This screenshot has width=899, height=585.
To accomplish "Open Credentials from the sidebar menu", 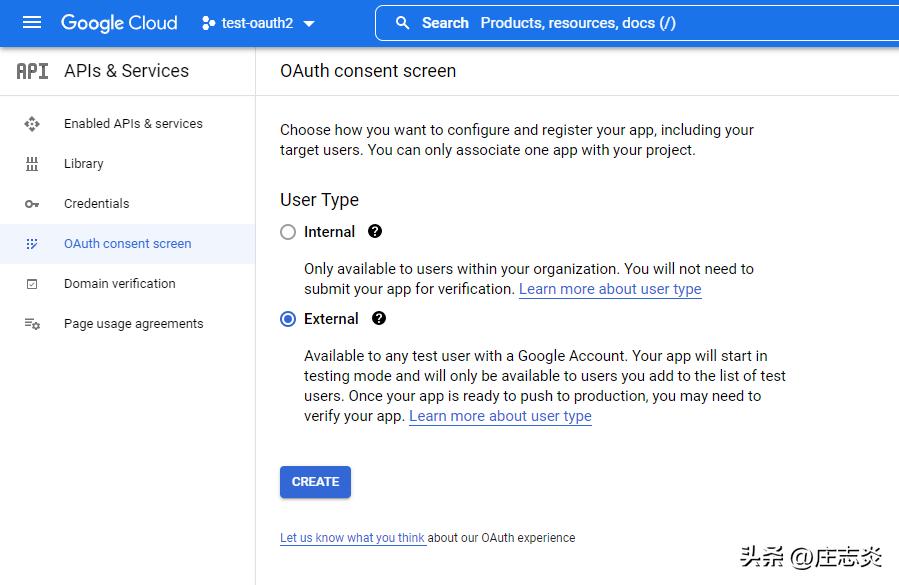I will tap(96, 203).
